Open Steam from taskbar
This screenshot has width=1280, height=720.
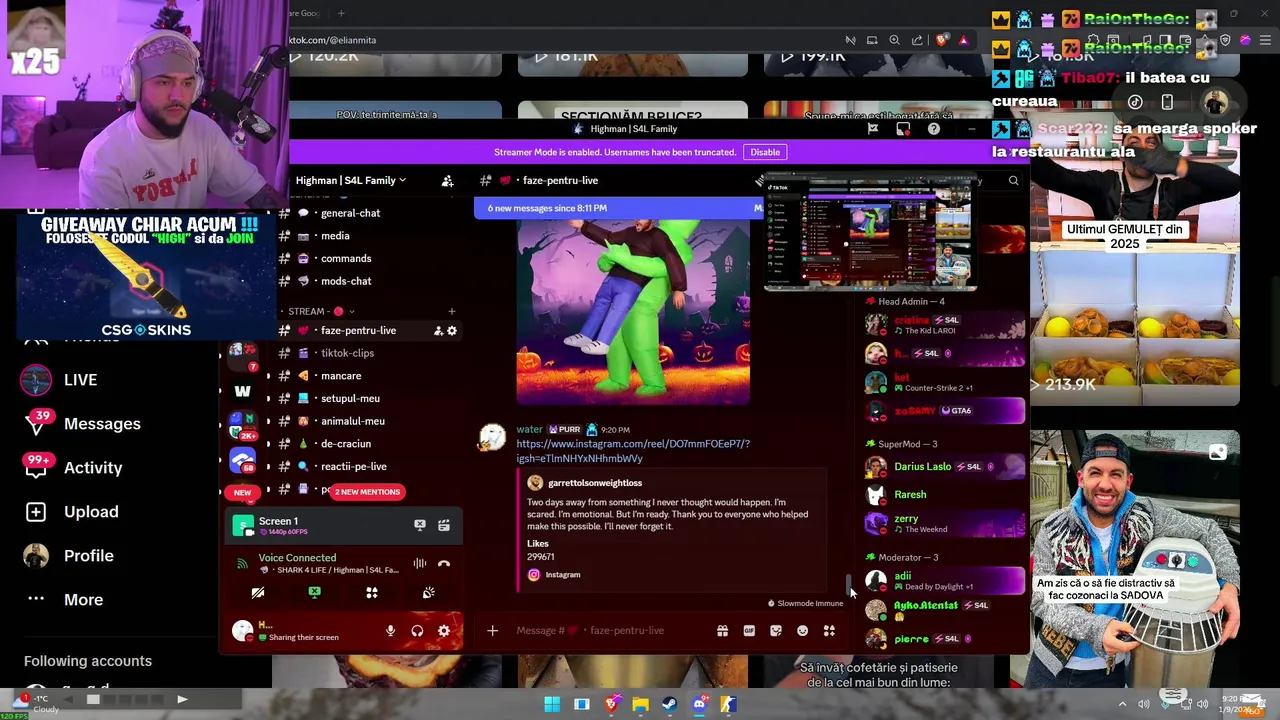coord(669,704)
